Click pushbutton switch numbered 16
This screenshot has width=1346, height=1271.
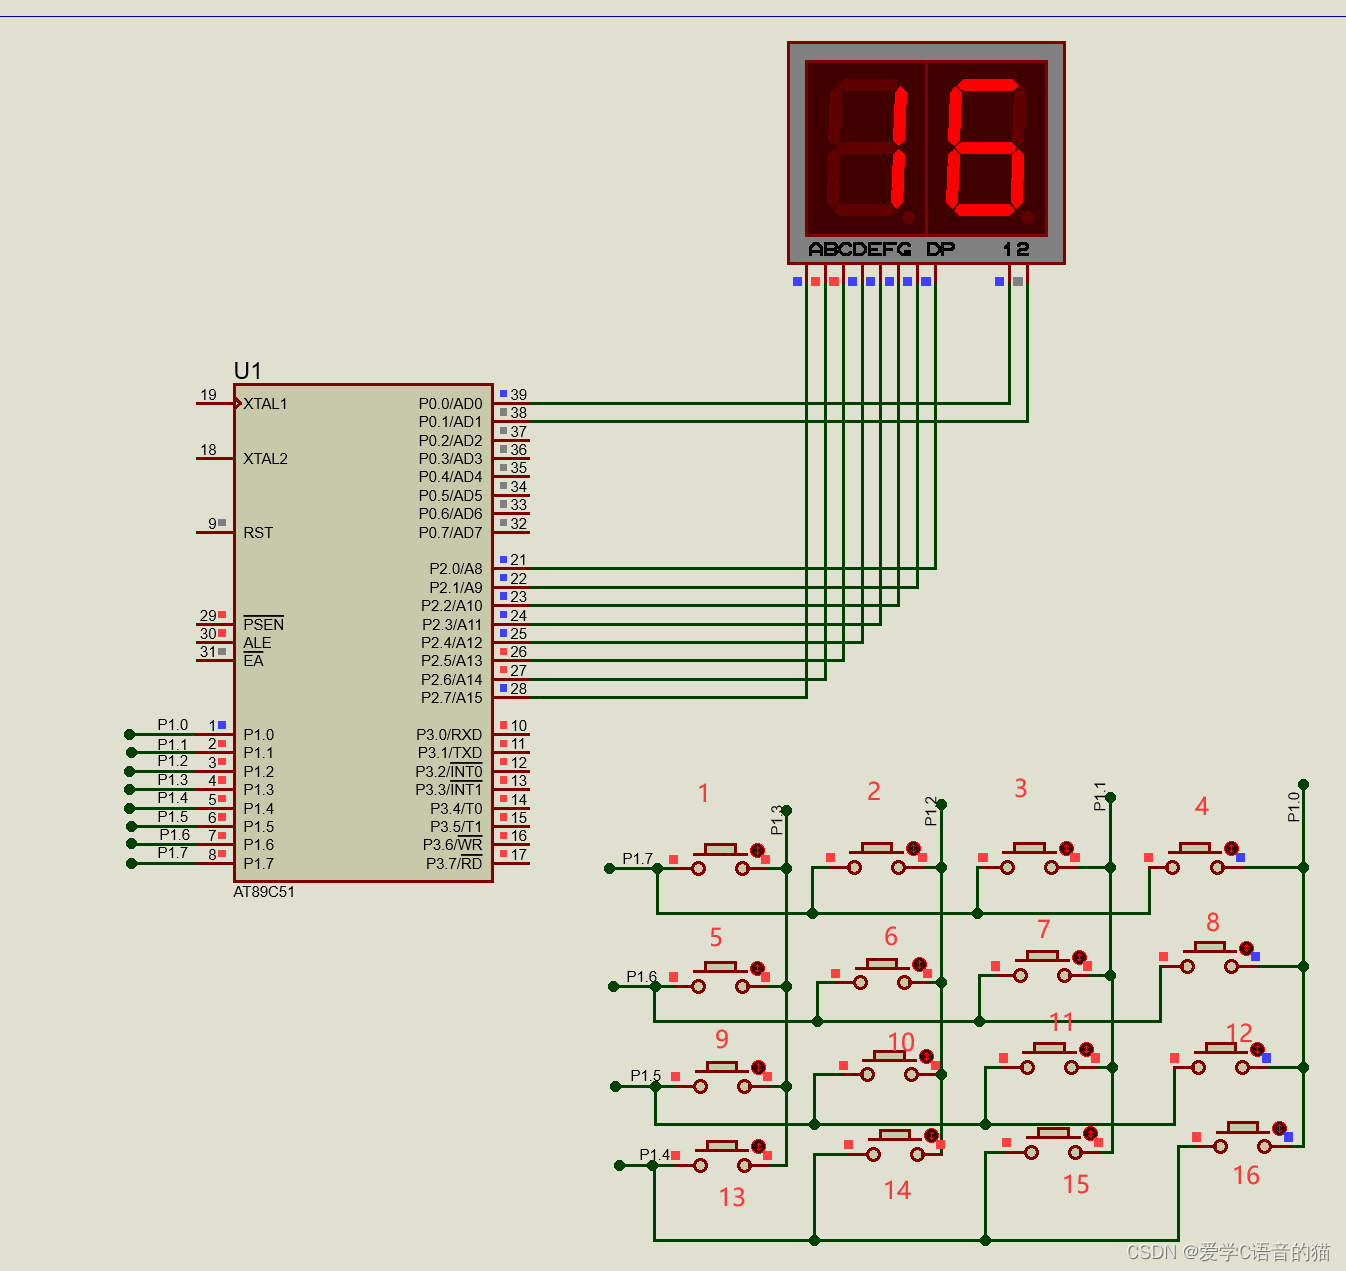pos(1242,1137)
